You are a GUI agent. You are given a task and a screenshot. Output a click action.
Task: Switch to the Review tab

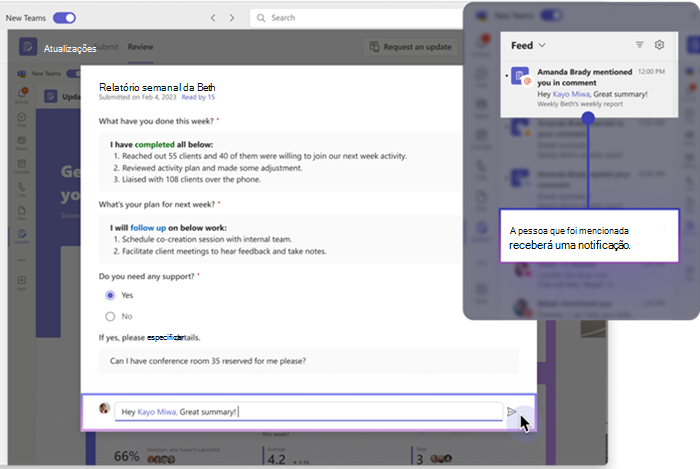(140, 47)
